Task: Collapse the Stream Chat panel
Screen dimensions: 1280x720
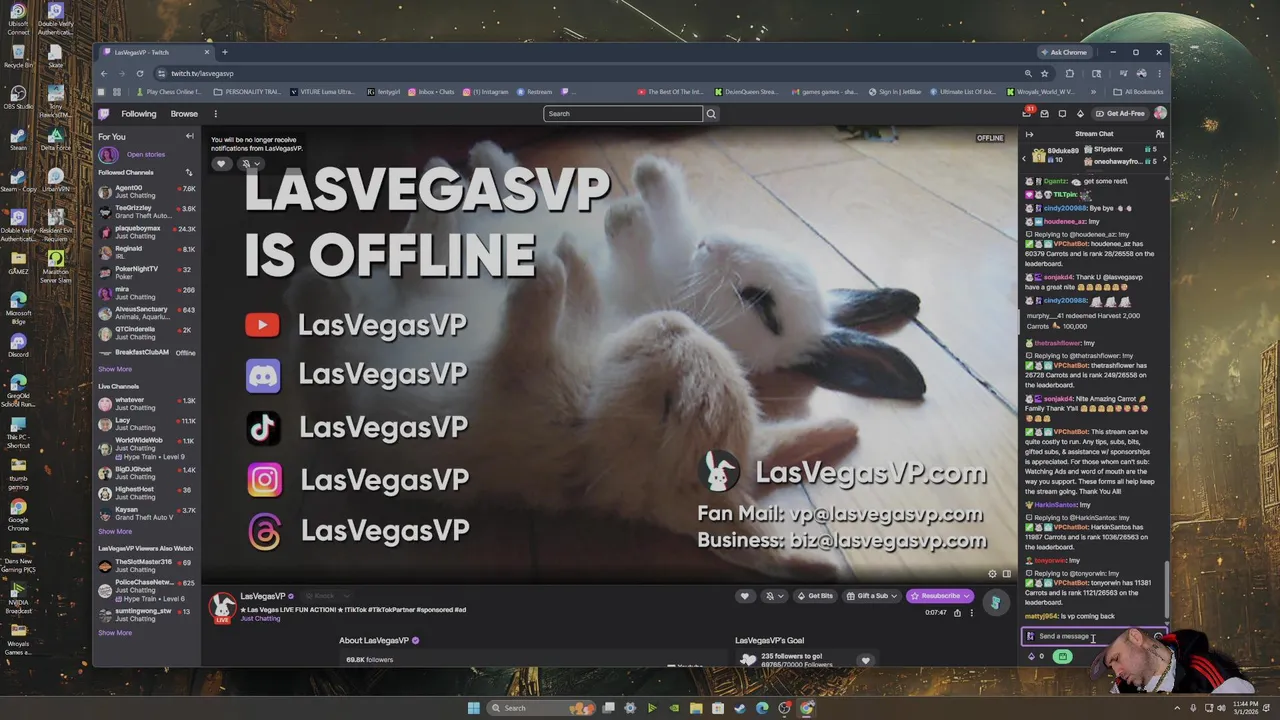Action: click(x=1029, y=134)
